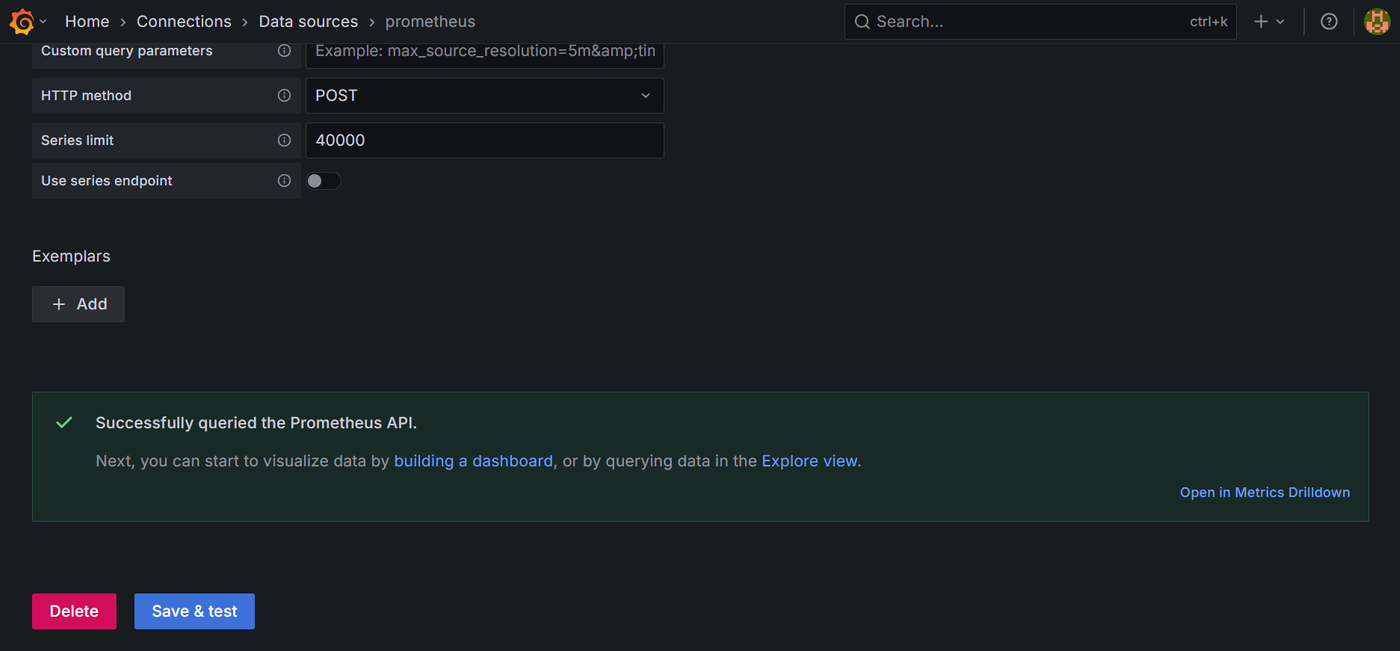Click the Series limit field showing 40000
The height and width of the screenshot is (651, 1400).
[484, 141]
